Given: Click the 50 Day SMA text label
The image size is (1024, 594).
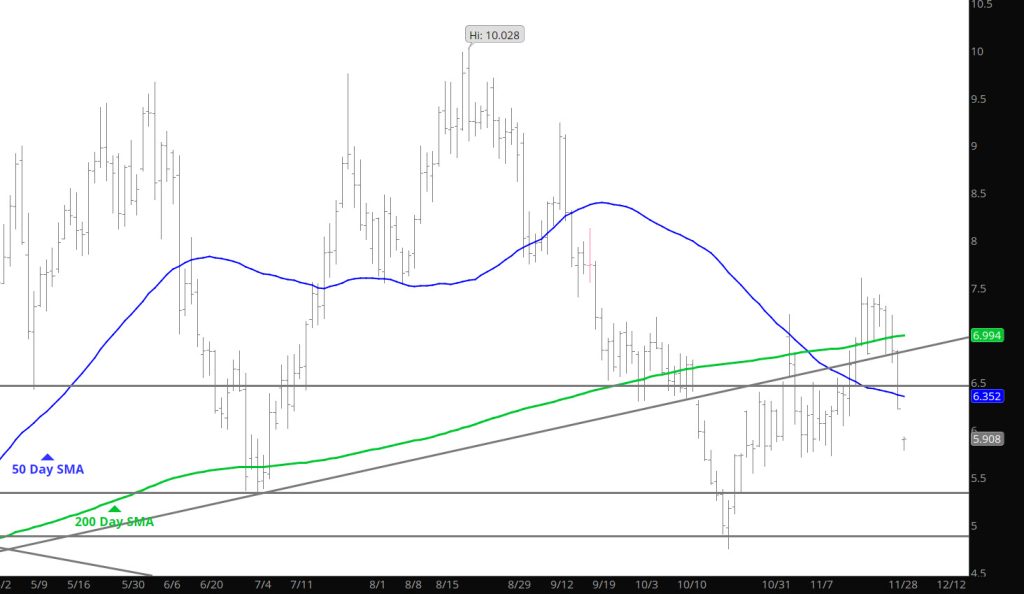Looking at the screenshot, I should coord(47,469).
